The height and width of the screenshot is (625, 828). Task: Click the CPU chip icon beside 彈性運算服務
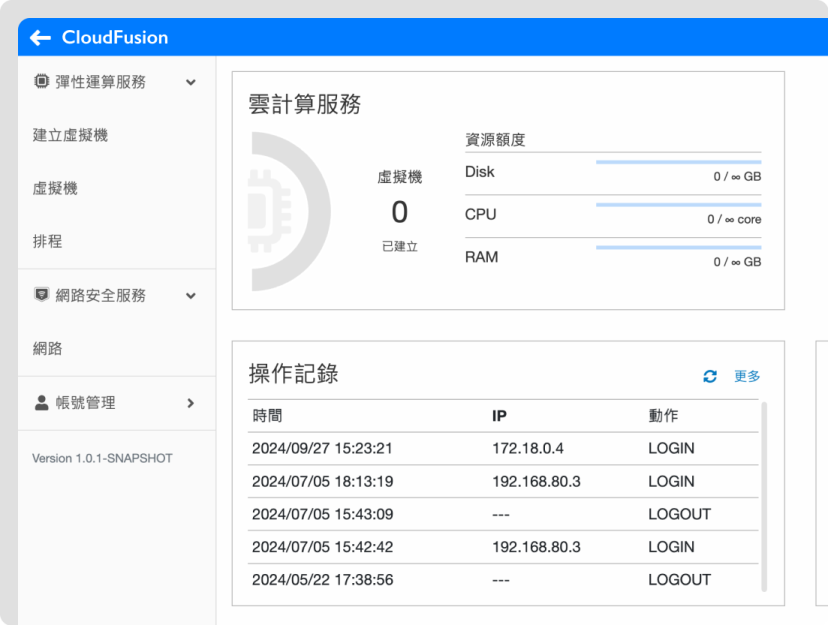tap(40, 82)
